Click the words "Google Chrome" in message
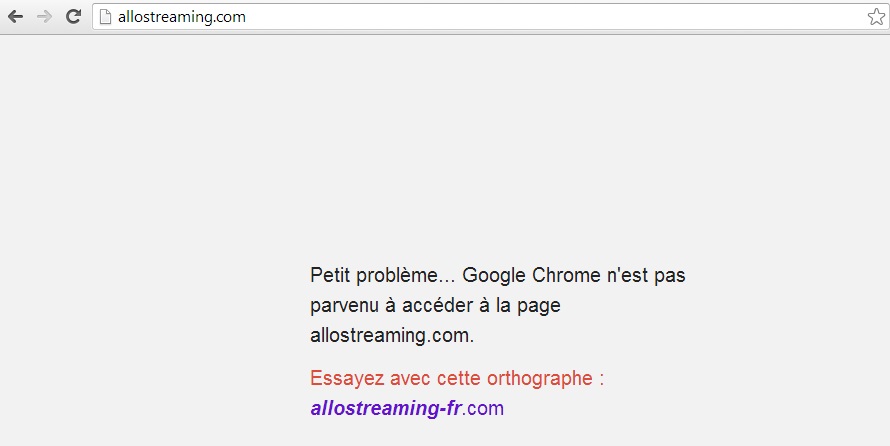890x446 pixels. (529, 275)
